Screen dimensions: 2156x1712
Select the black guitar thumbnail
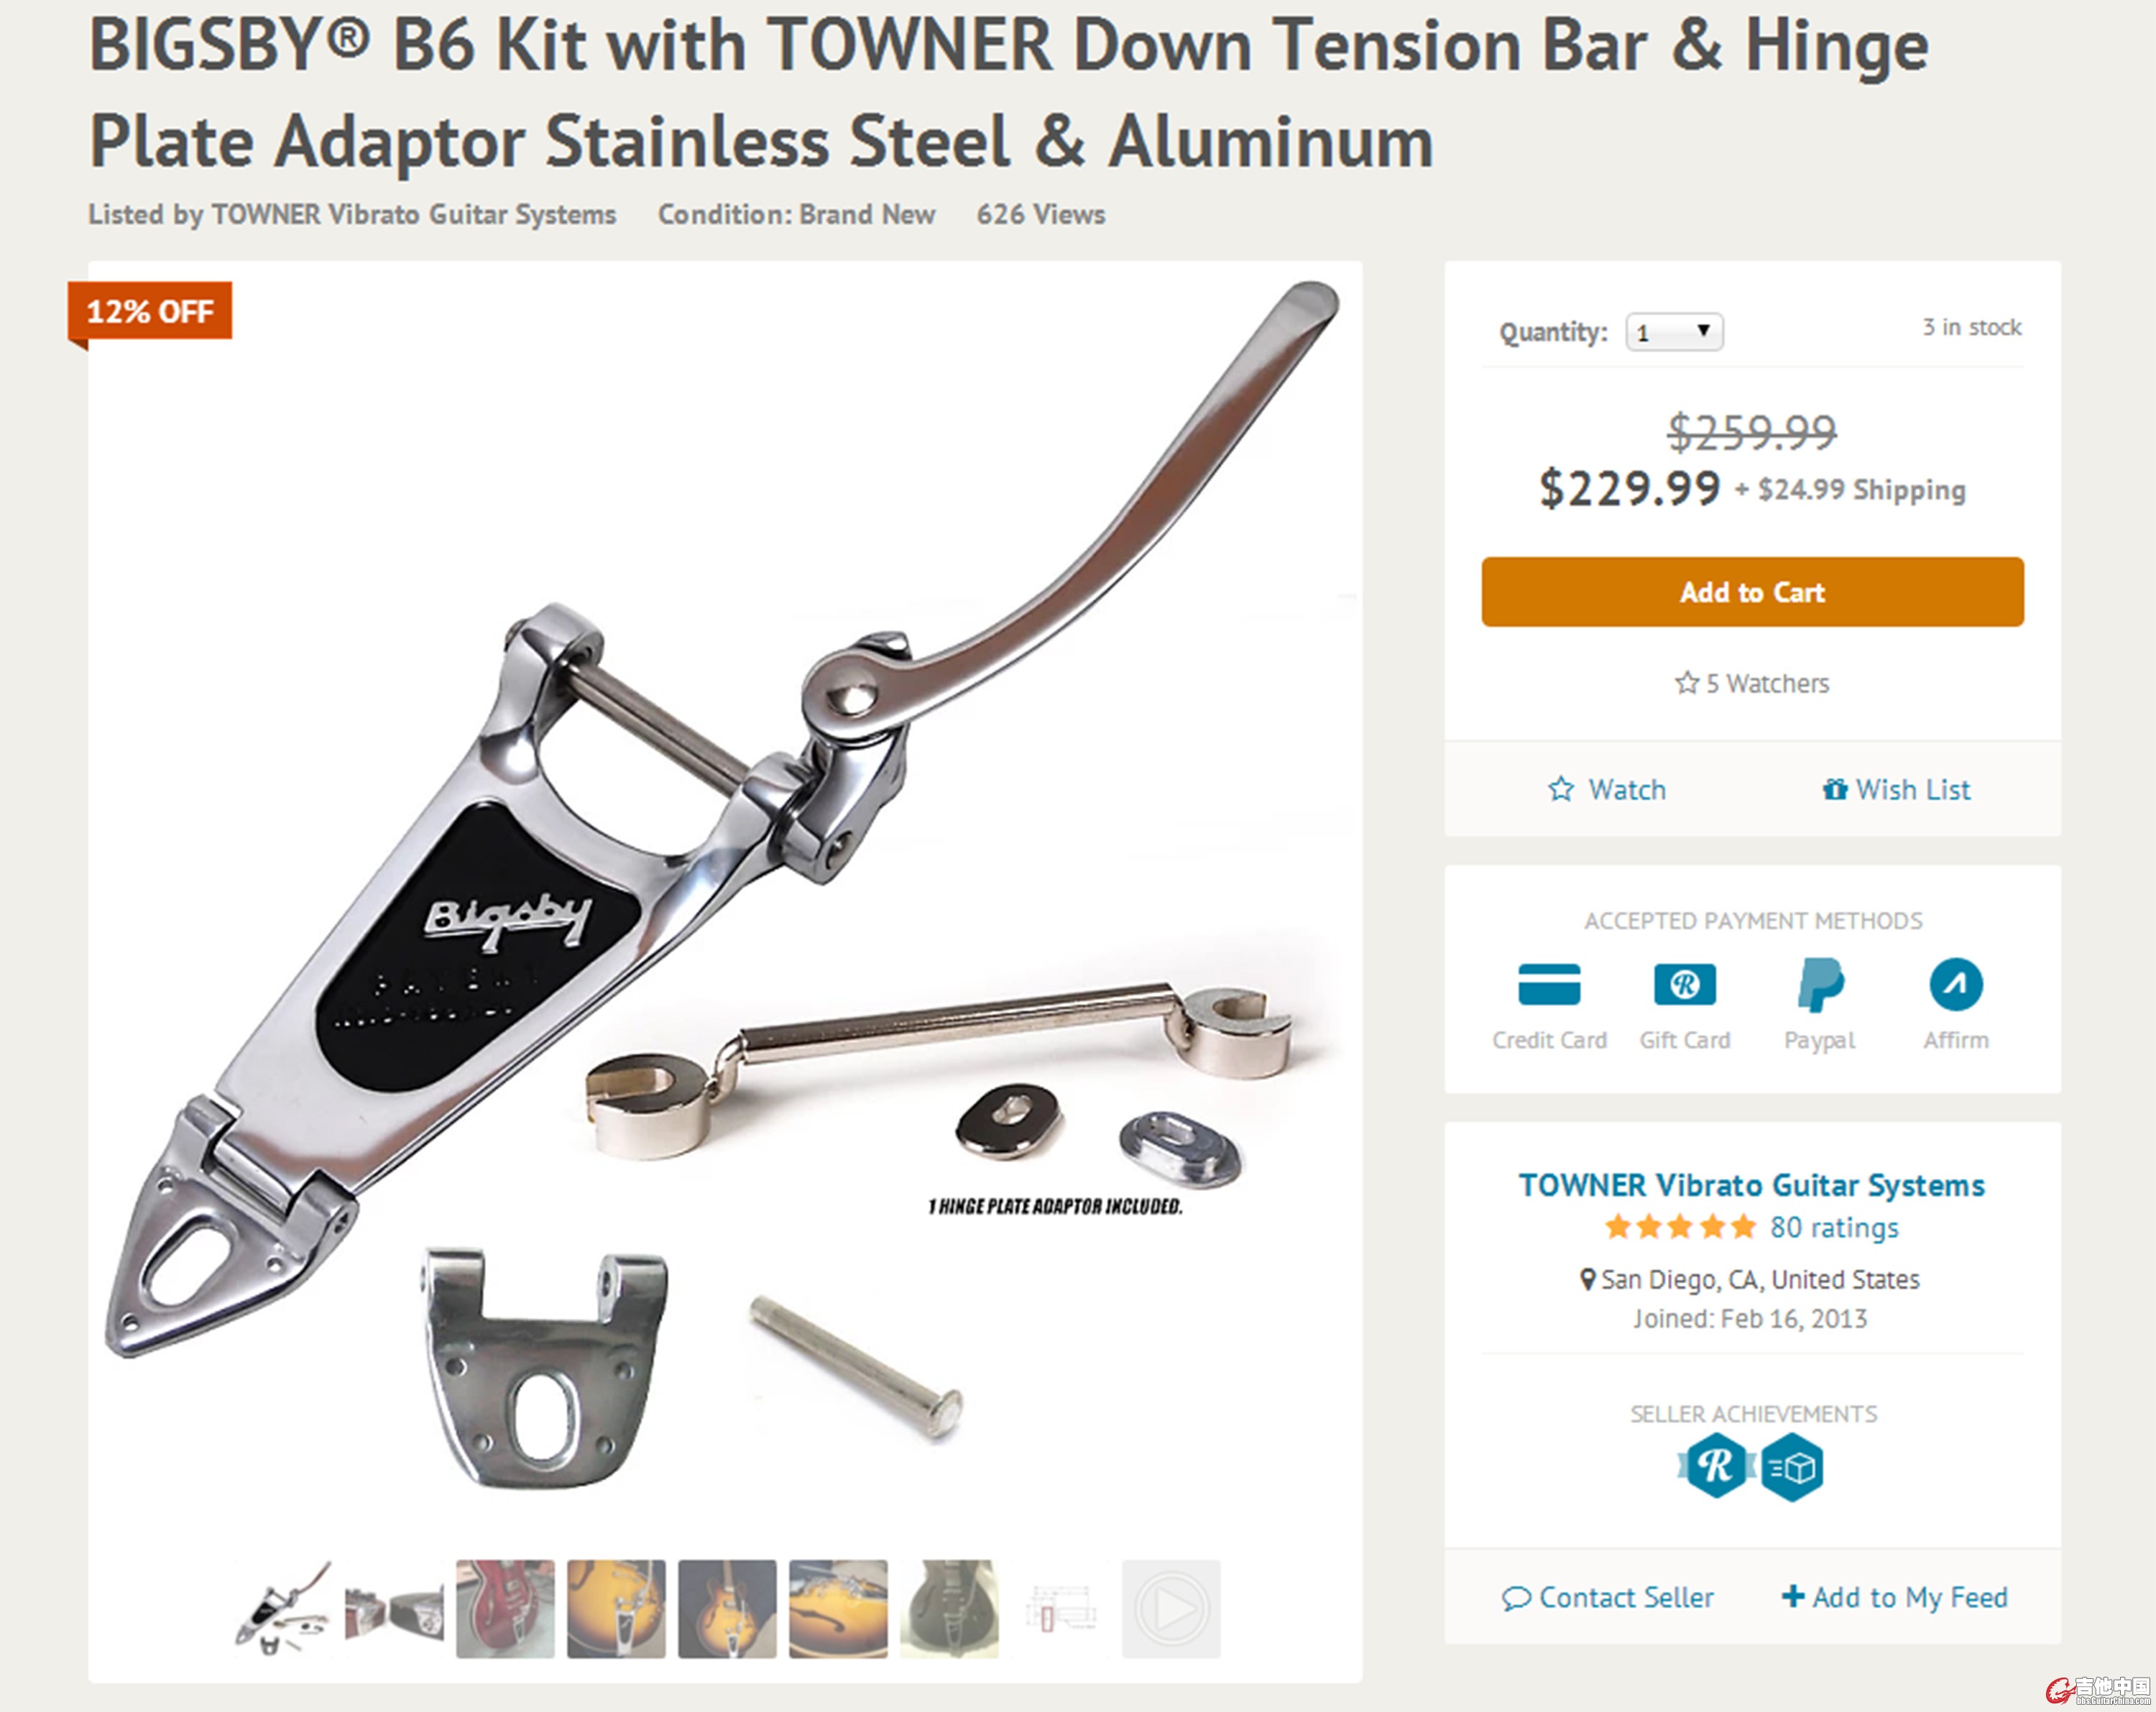click(x=949, y=1609)
